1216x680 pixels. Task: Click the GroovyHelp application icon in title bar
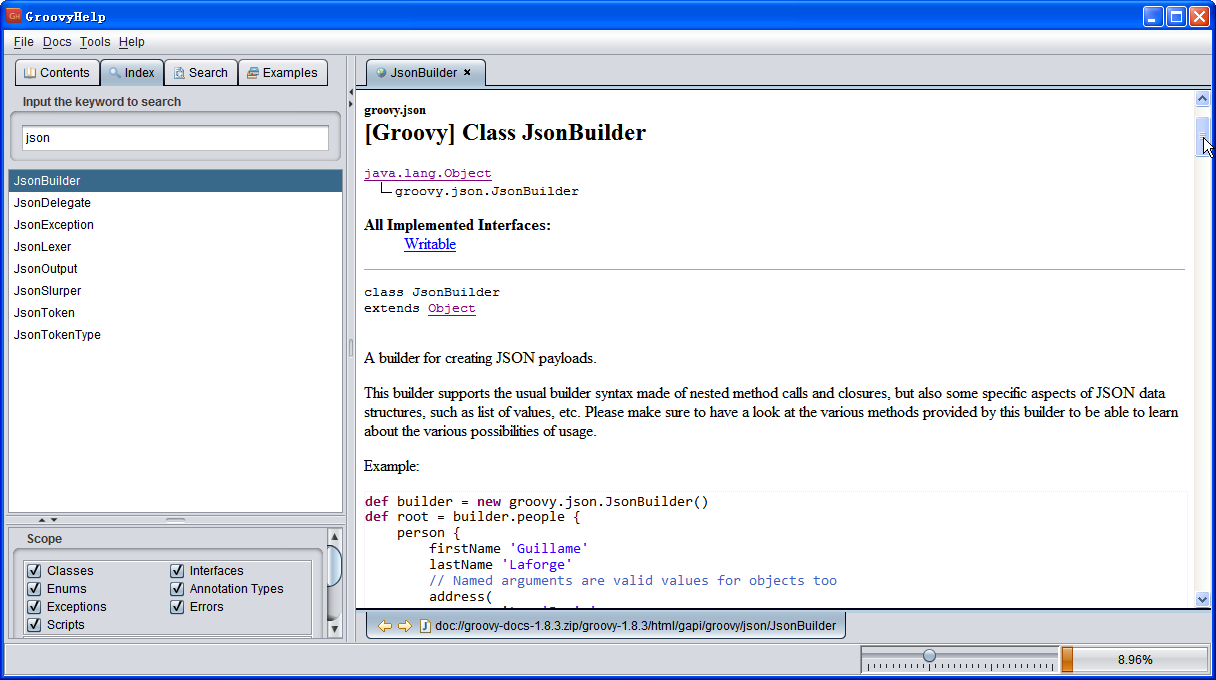click(14, 15)
